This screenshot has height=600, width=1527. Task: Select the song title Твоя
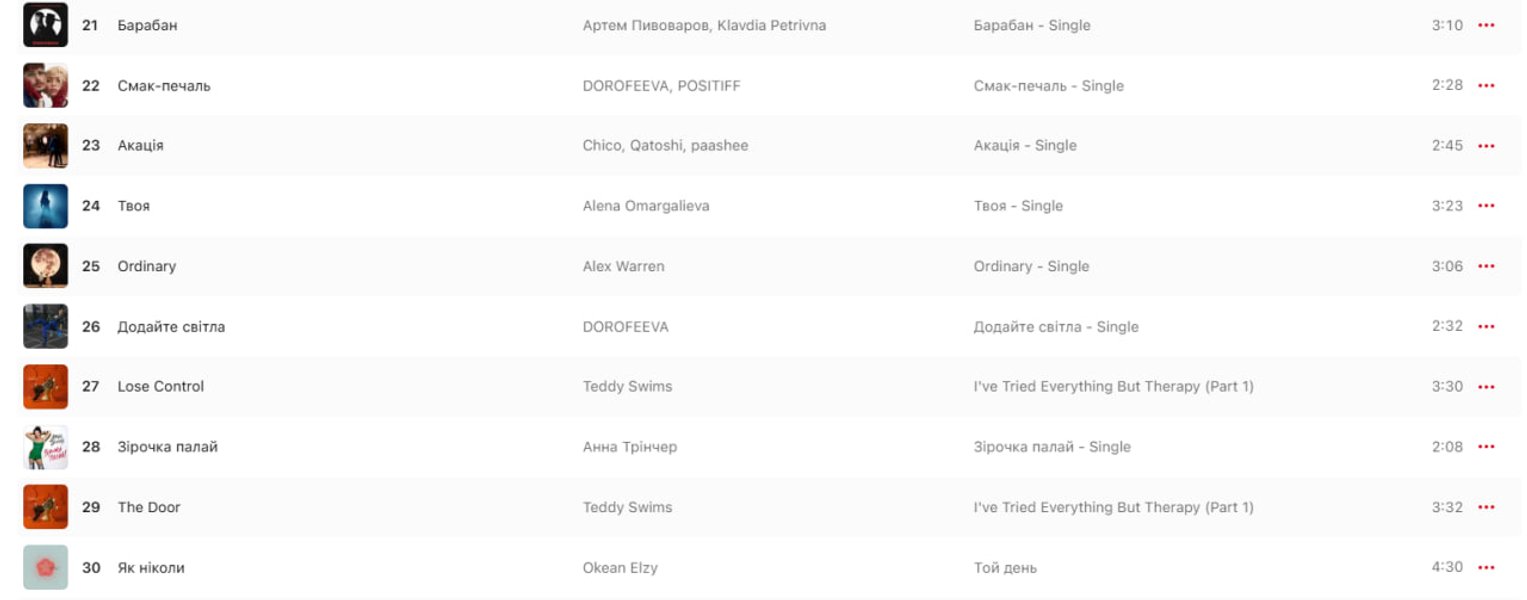[x=134, y=206]
